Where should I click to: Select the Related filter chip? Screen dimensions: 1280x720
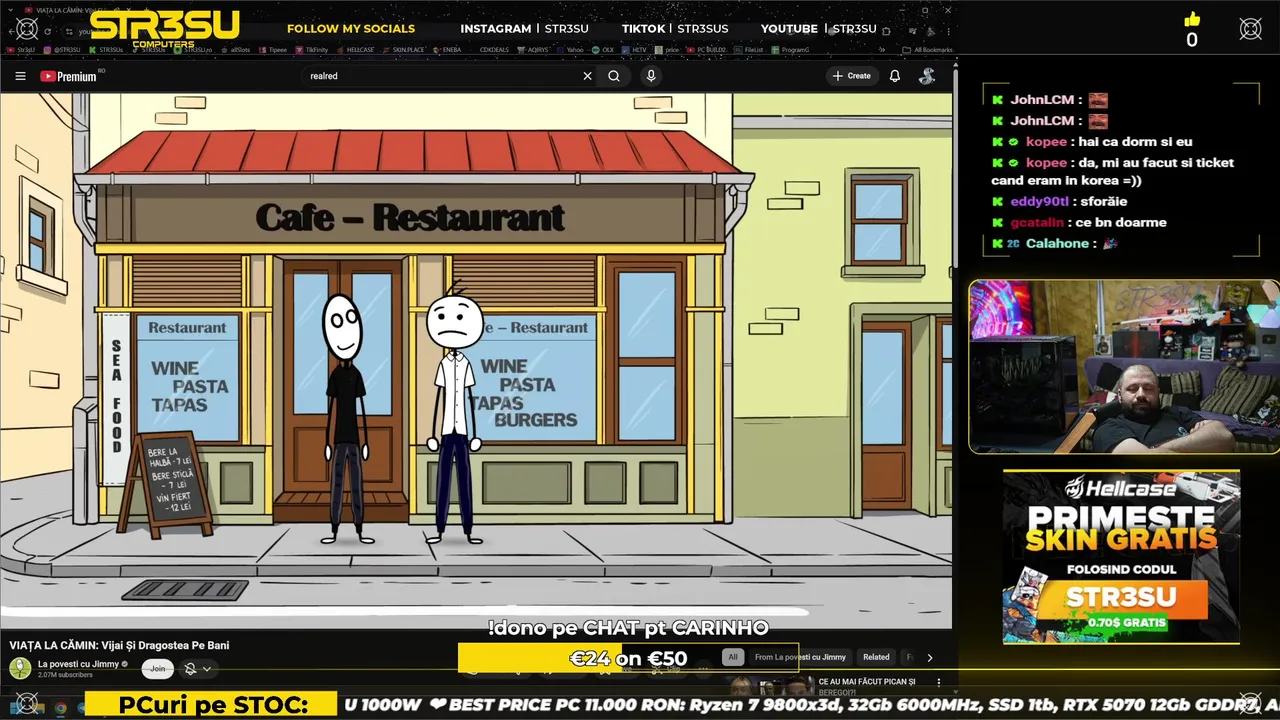[876, 657]
